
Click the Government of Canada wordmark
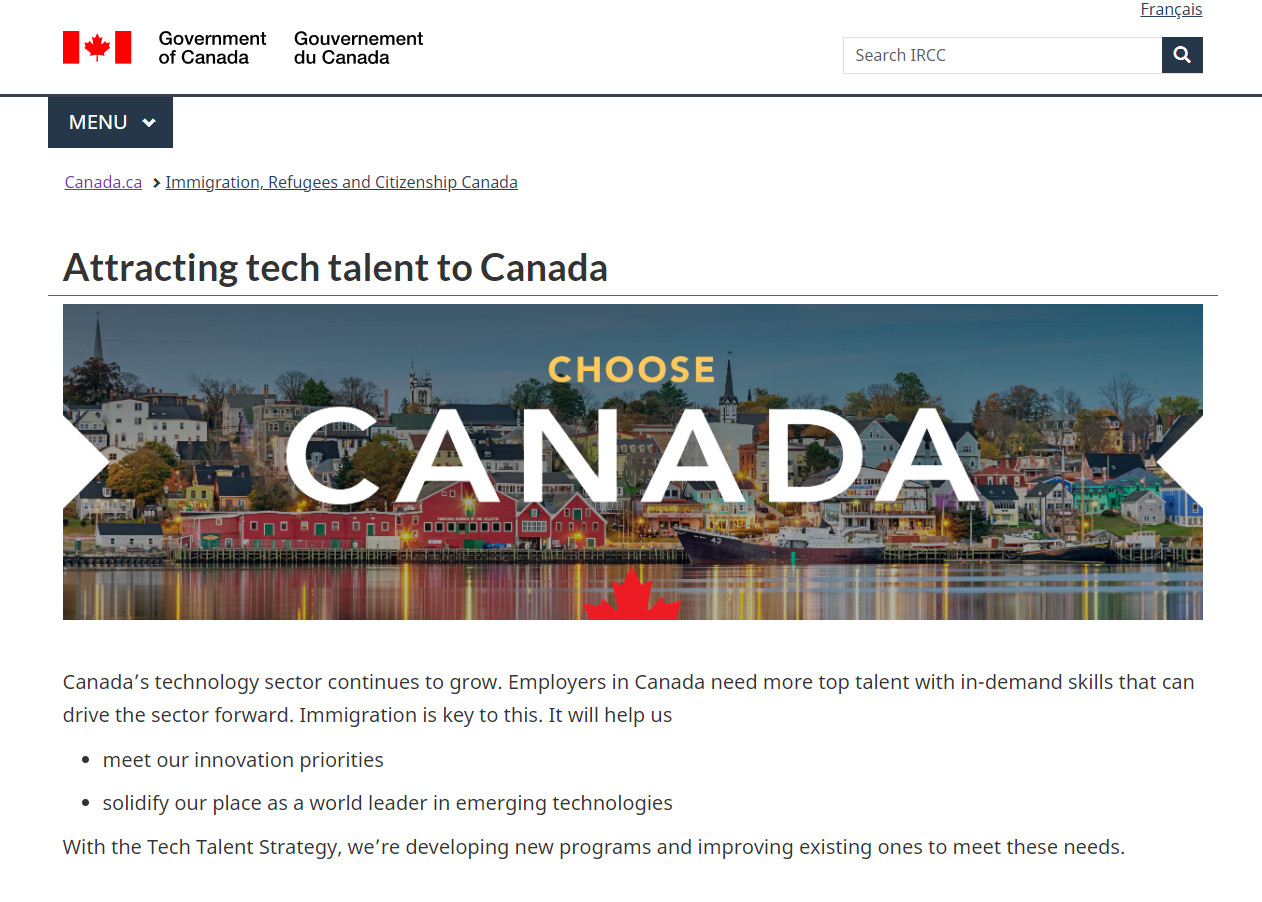pos(212,48)
